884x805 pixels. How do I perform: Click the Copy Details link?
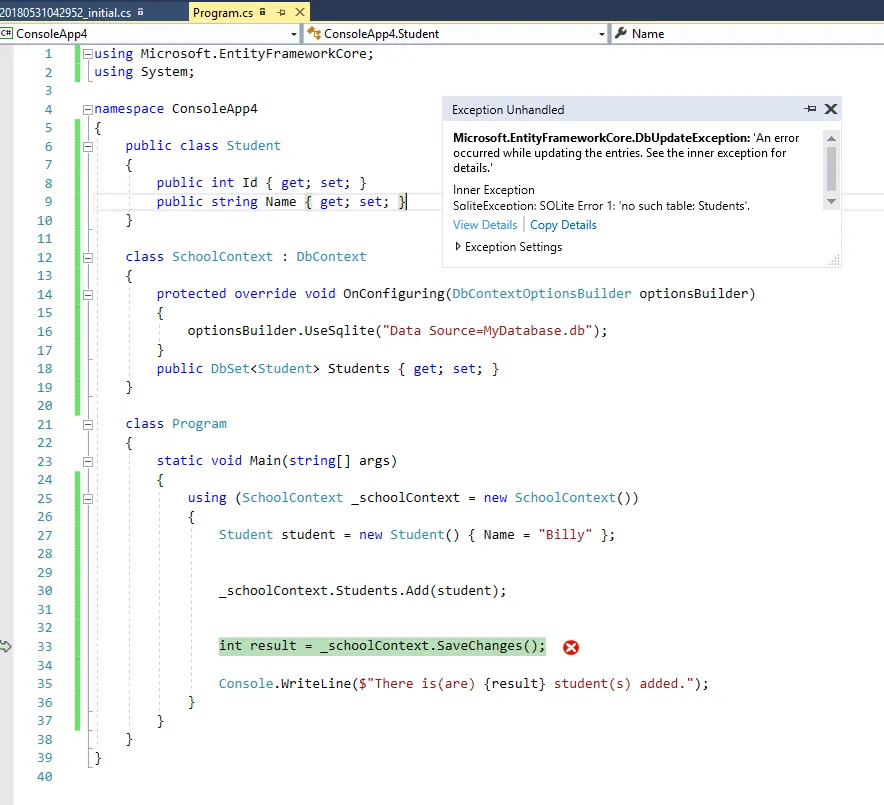563,225
